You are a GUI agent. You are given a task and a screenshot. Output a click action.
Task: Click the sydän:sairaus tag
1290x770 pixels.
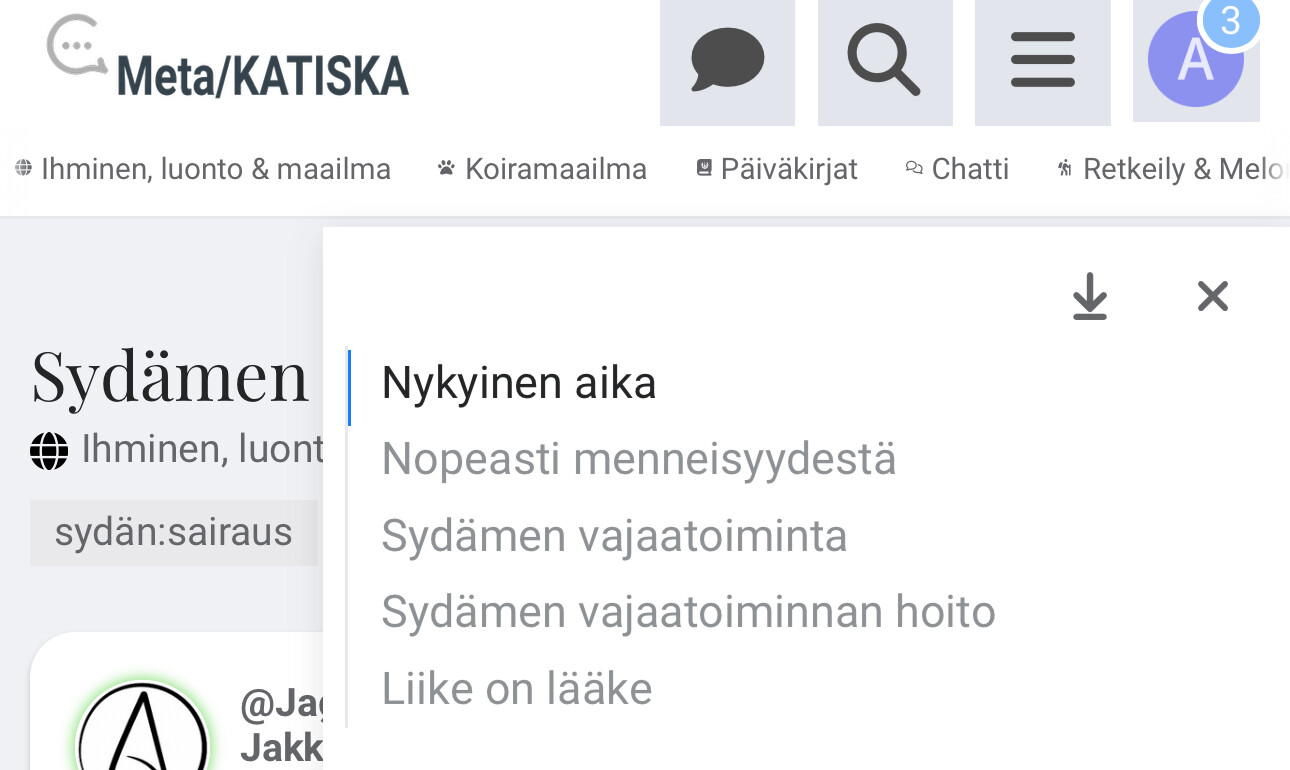click(173, 532)
